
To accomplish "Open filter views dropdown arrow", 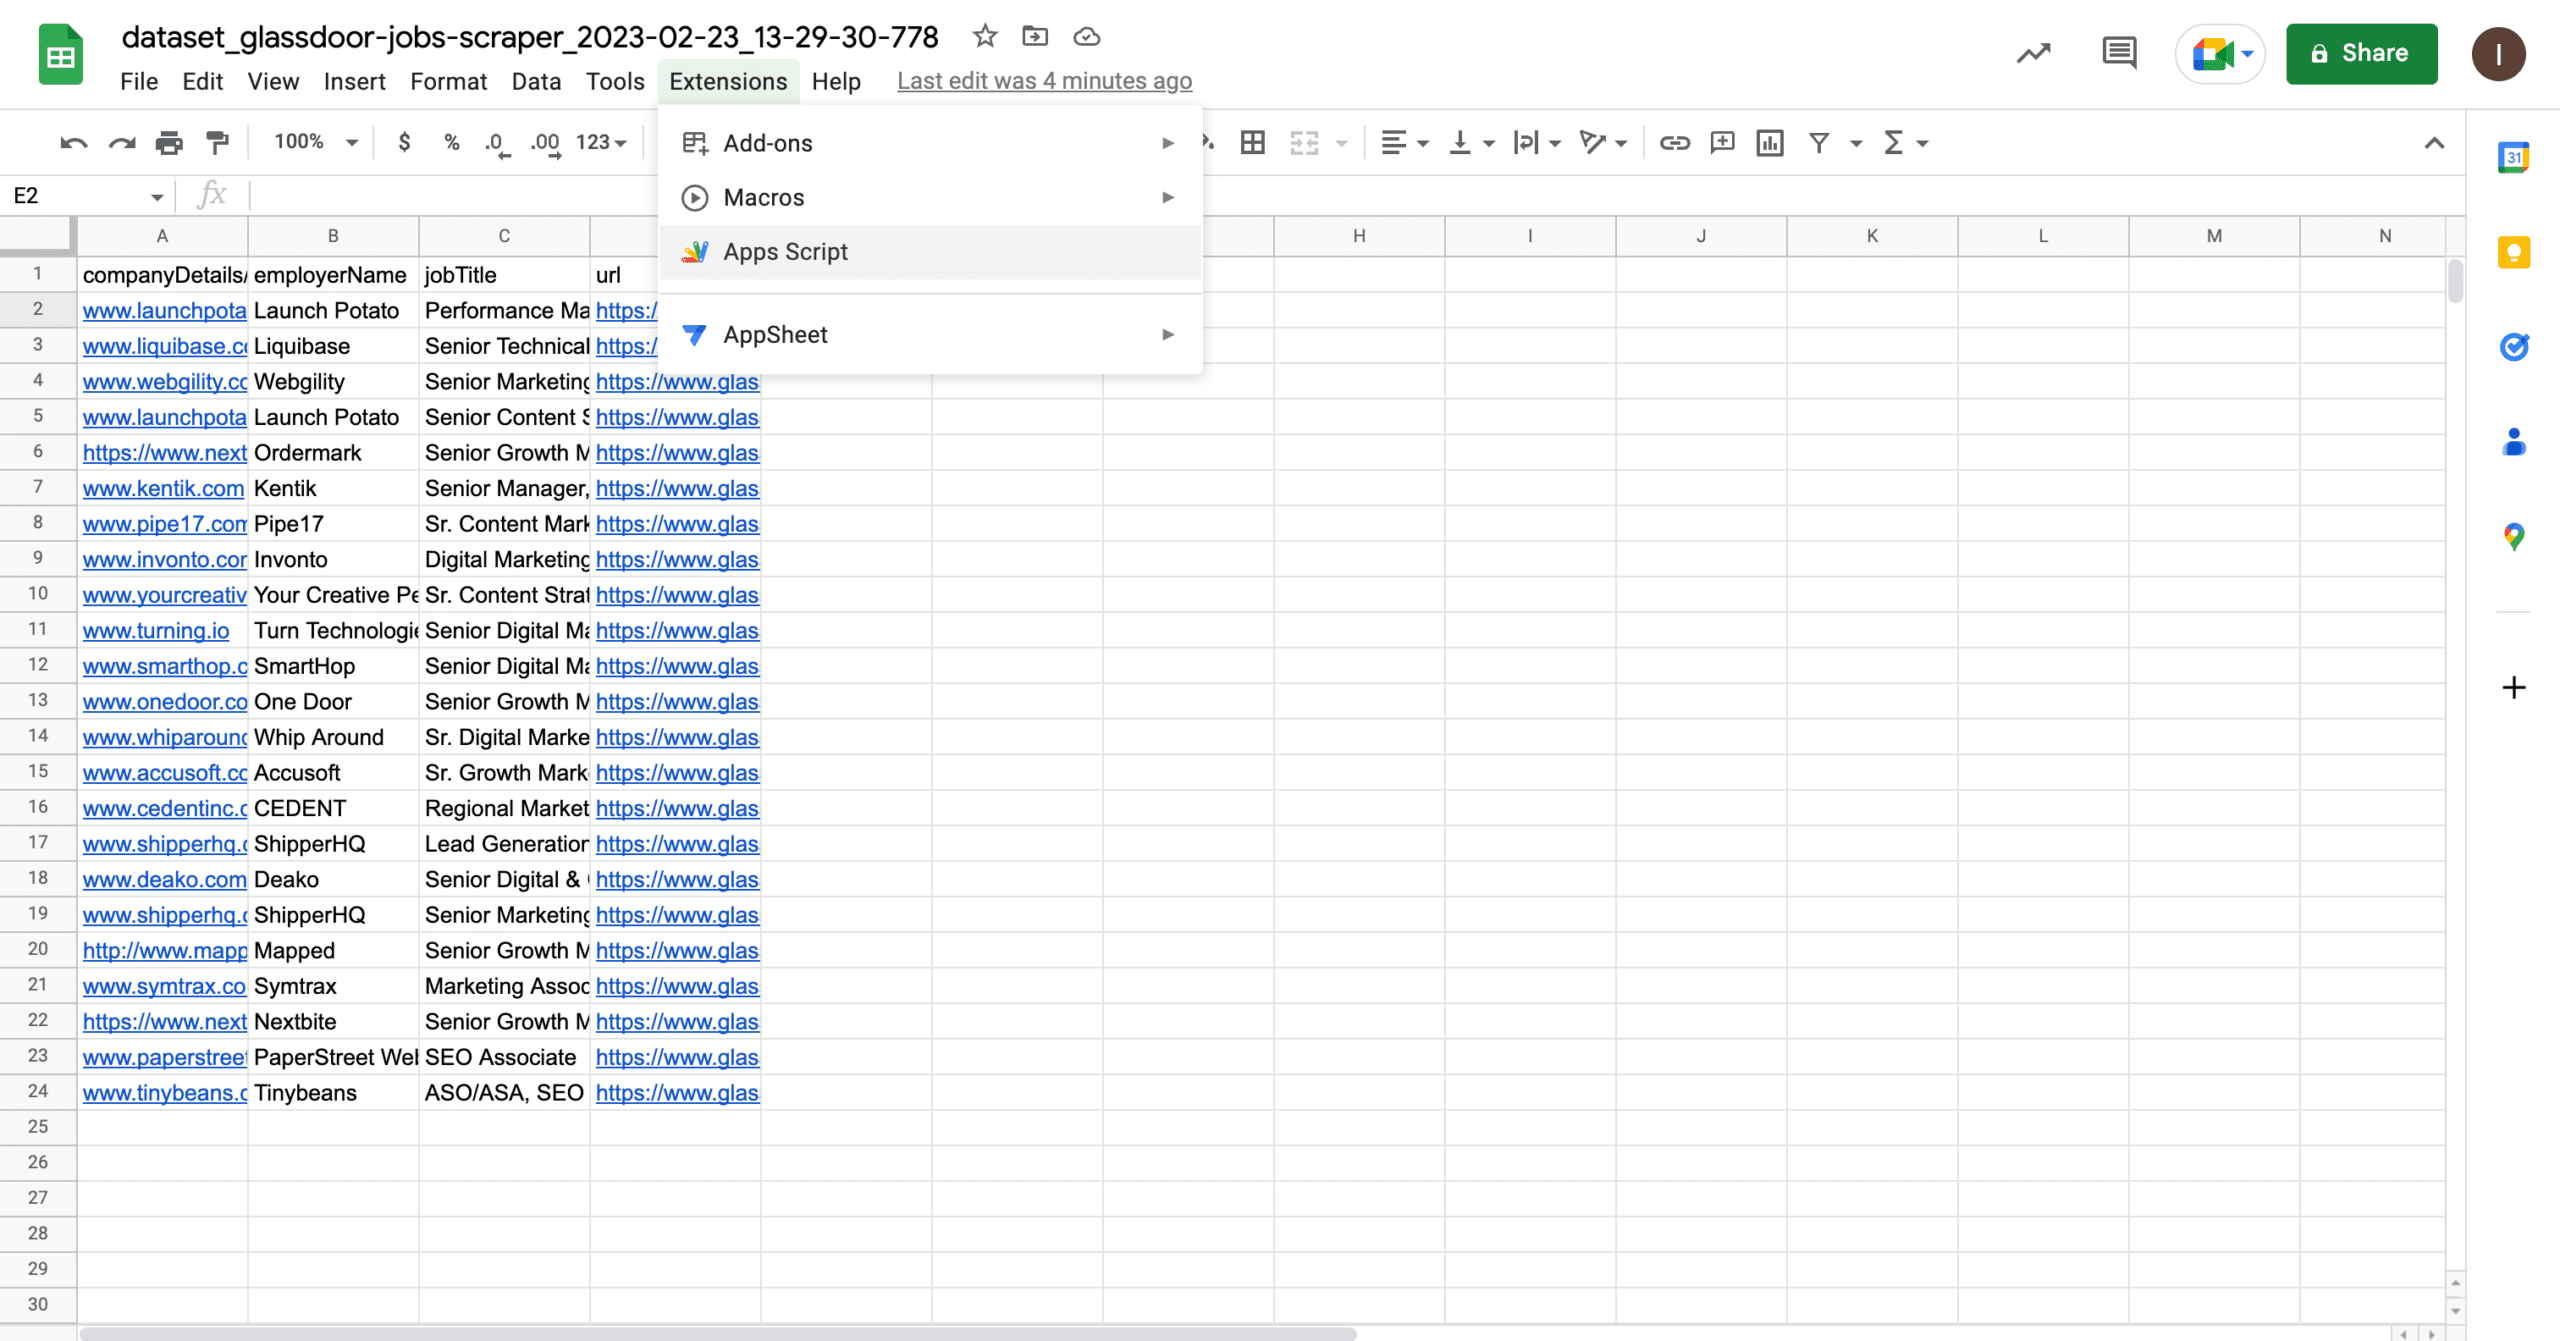I will click(1856, 143).
